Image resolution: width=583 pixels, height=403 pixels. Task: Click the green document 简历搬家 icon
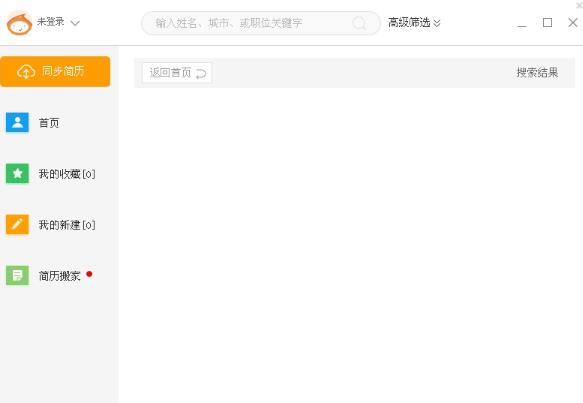[x=17, y=275]
